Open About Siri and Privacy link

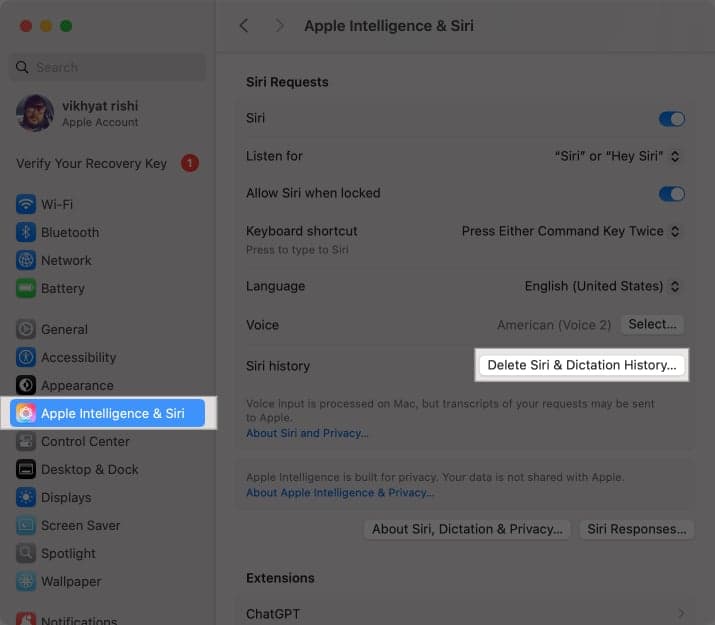(307, 433)
